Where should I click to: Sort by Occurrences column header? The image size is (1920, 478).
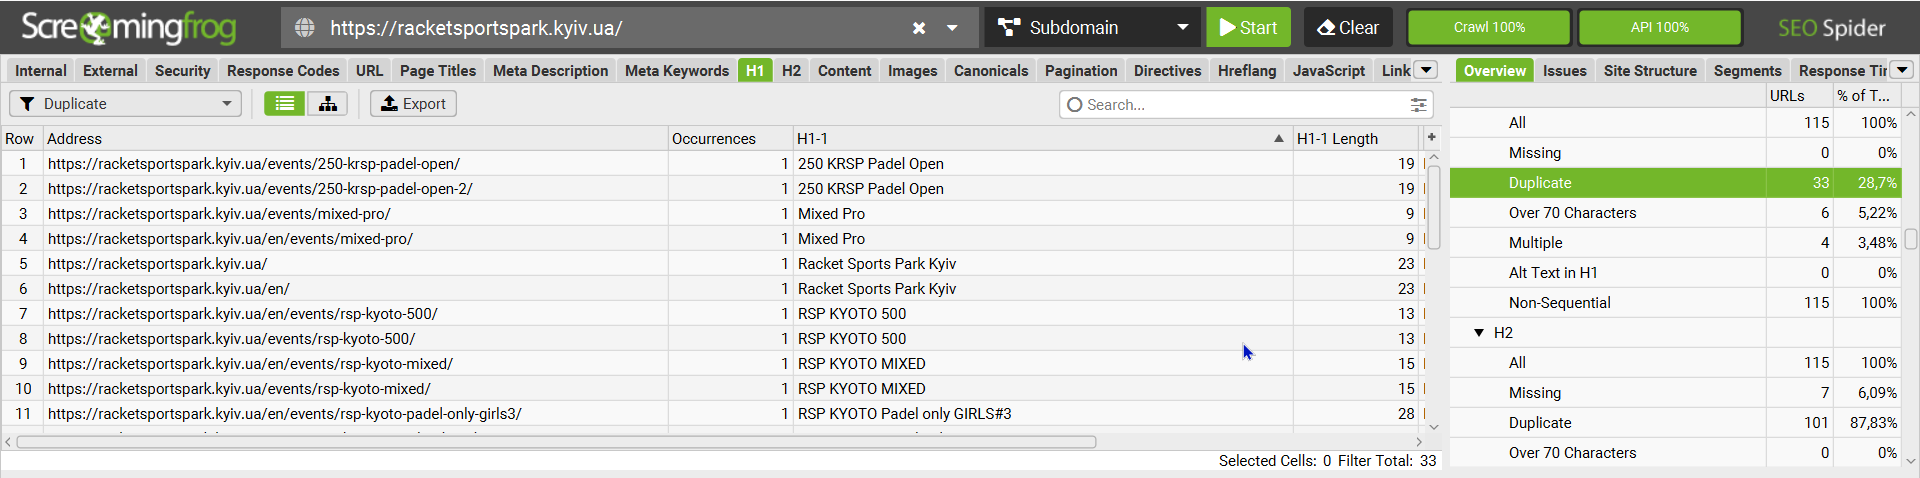[730, 138]
